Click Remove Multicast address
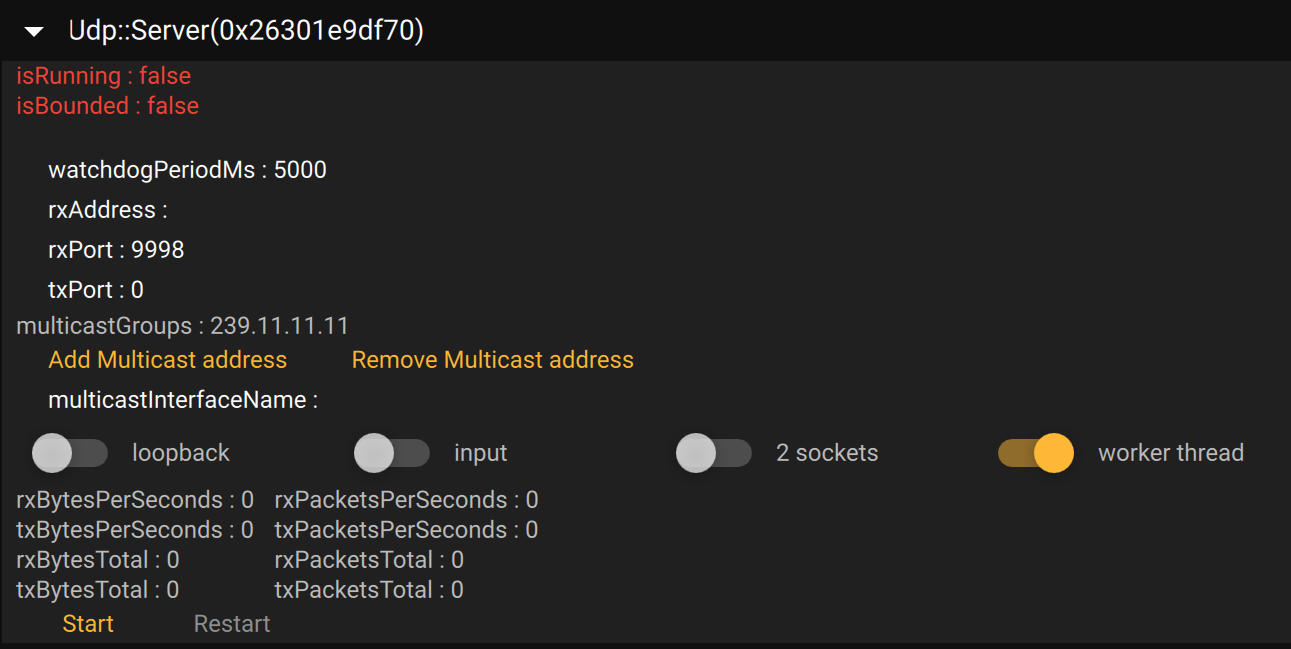1291x649 pixels. [x=492, y=360]
